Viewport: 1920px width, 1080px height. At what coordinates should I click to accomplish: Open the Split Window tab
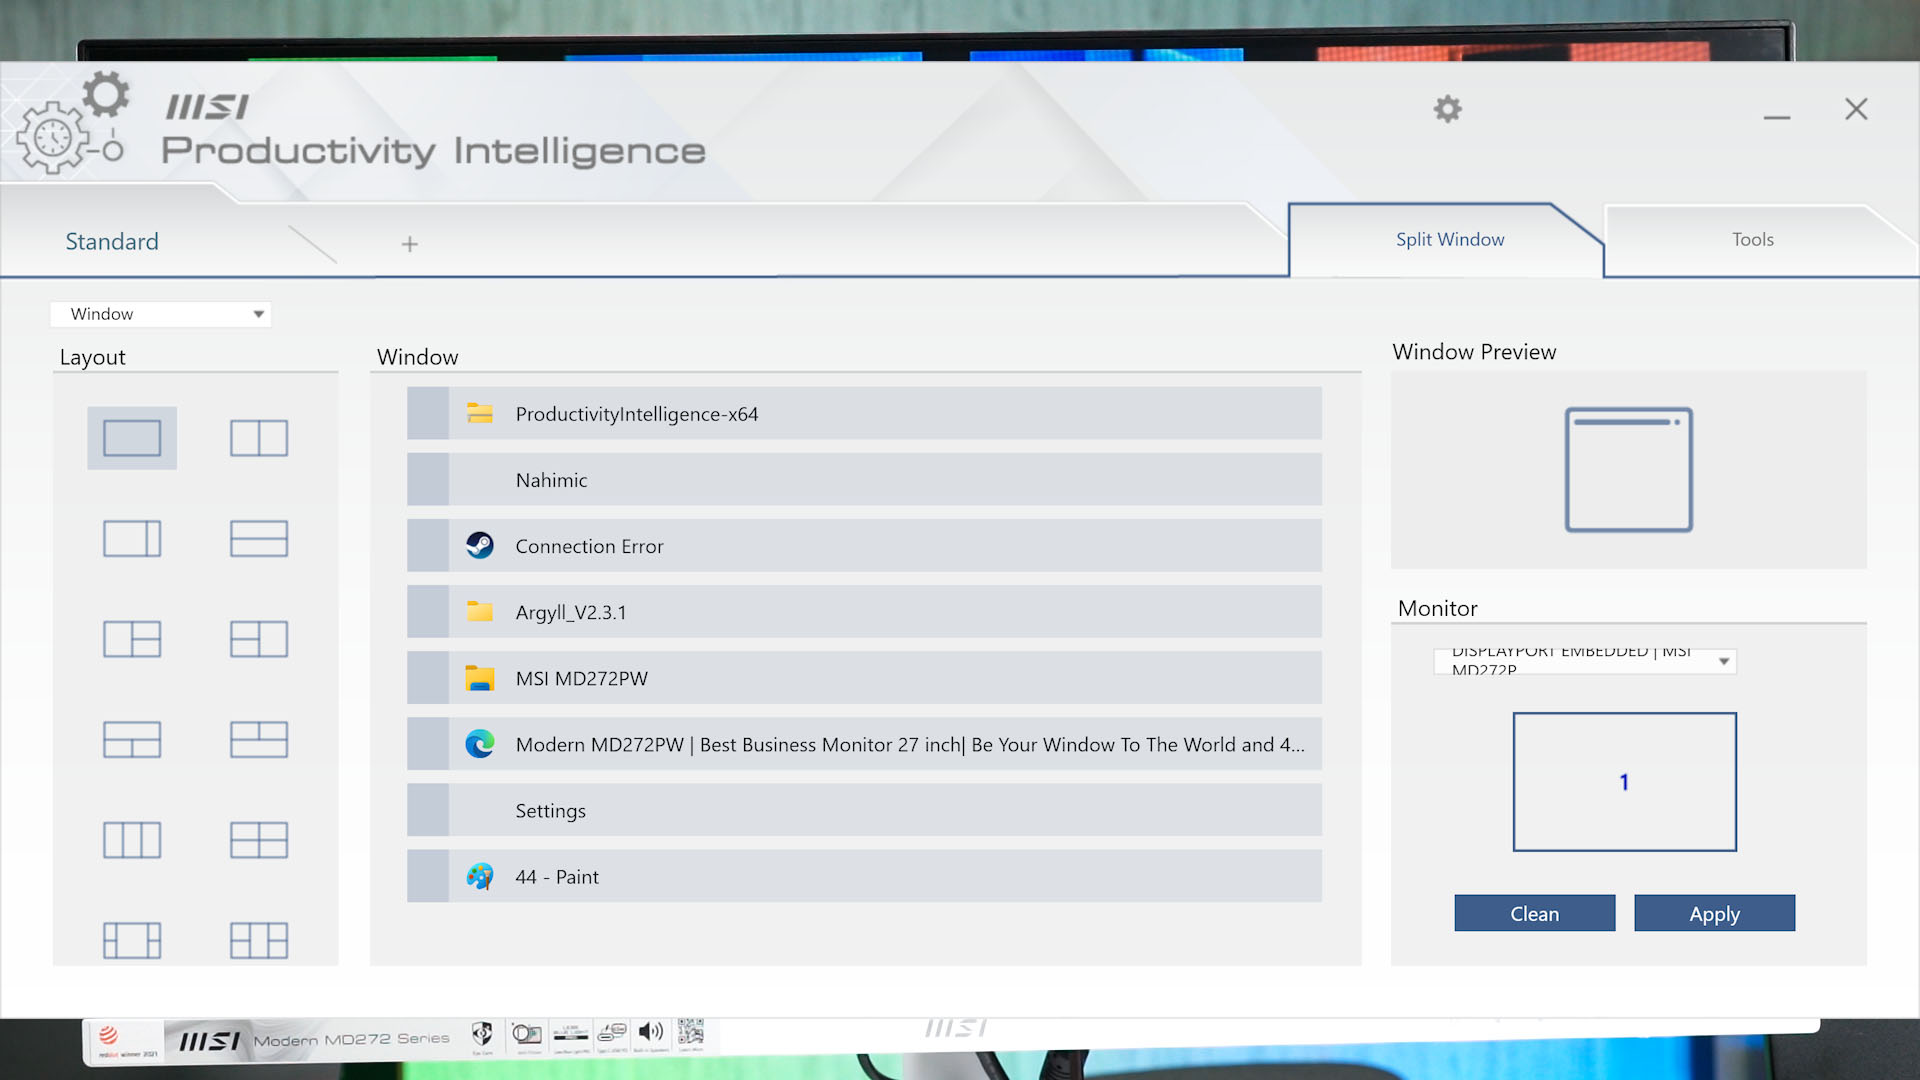[x=1449, y=240]
